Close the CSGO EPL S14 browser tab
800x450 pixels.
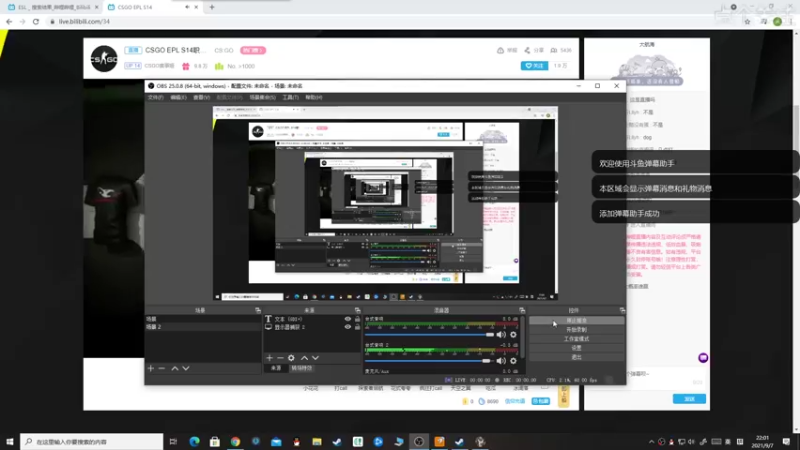click(196, 7)
